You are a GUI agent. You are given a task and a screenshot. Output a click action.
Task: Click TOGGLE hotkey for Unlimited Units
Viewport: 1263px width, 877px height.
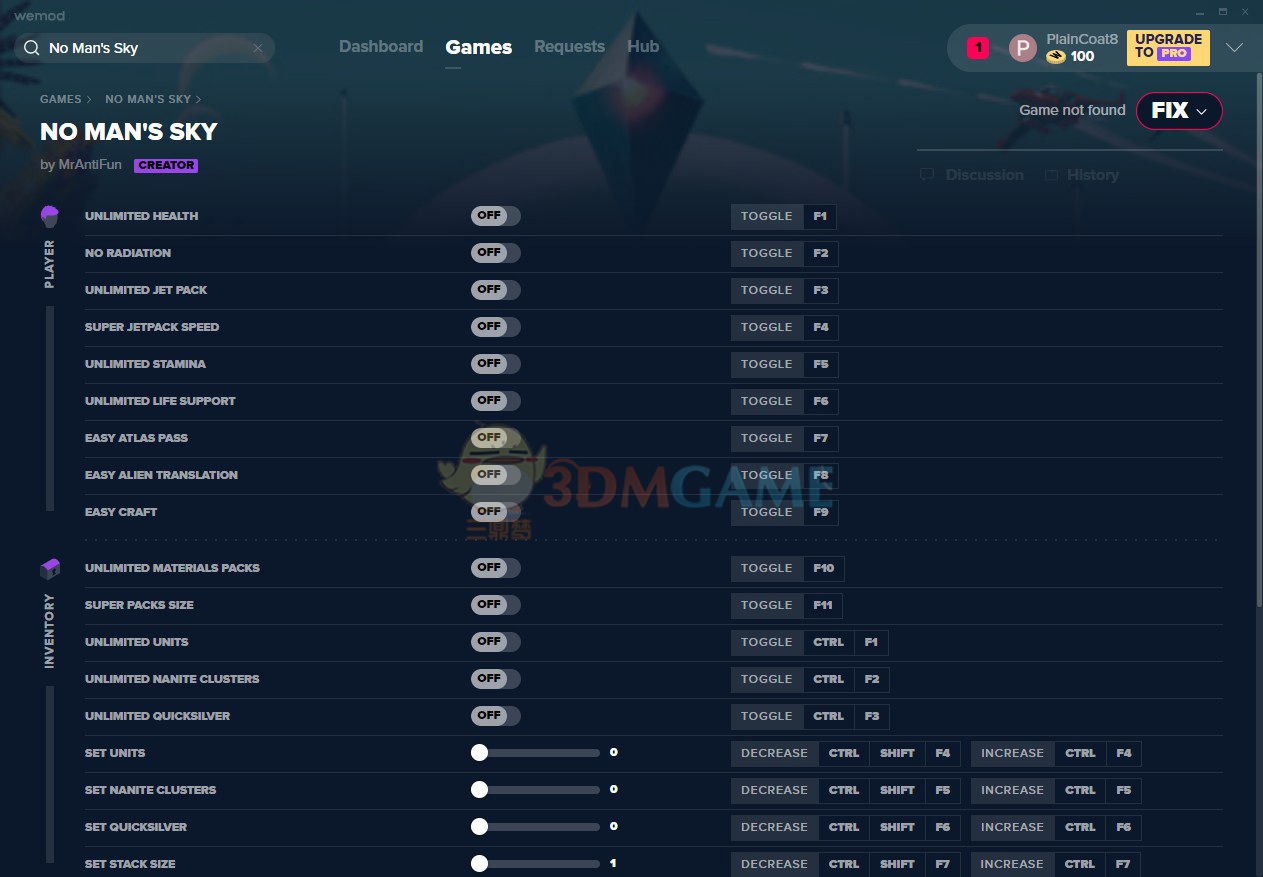[x=767, y=642]
